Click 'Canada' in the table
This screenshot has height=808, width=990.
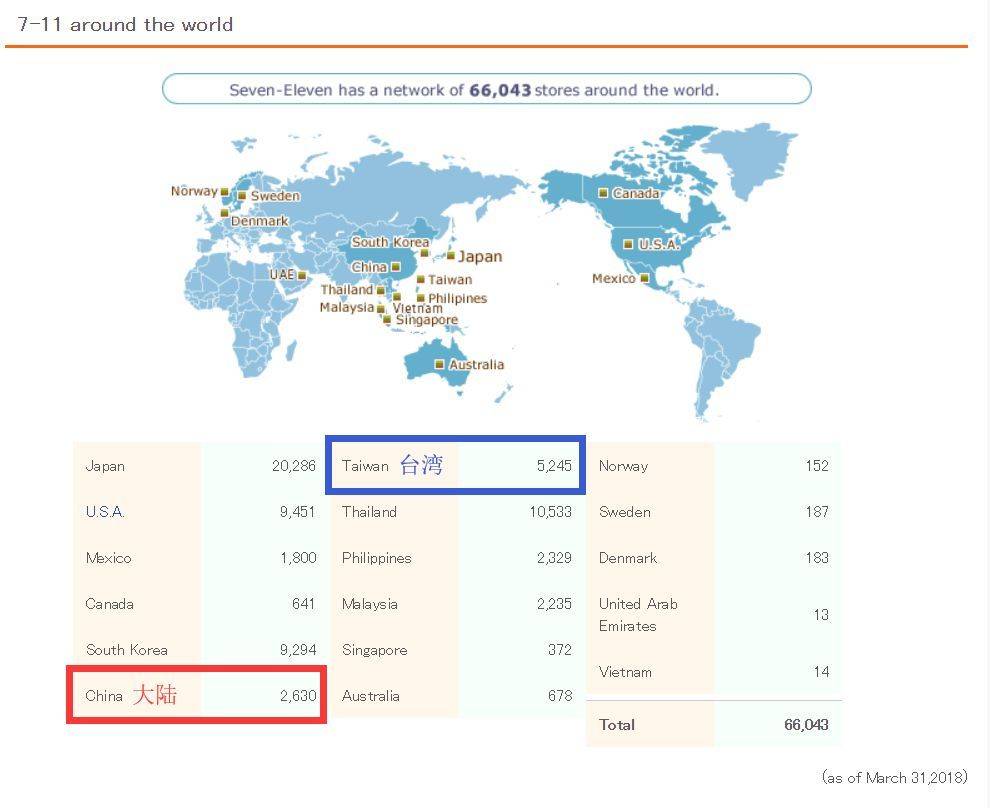(109, 603)
